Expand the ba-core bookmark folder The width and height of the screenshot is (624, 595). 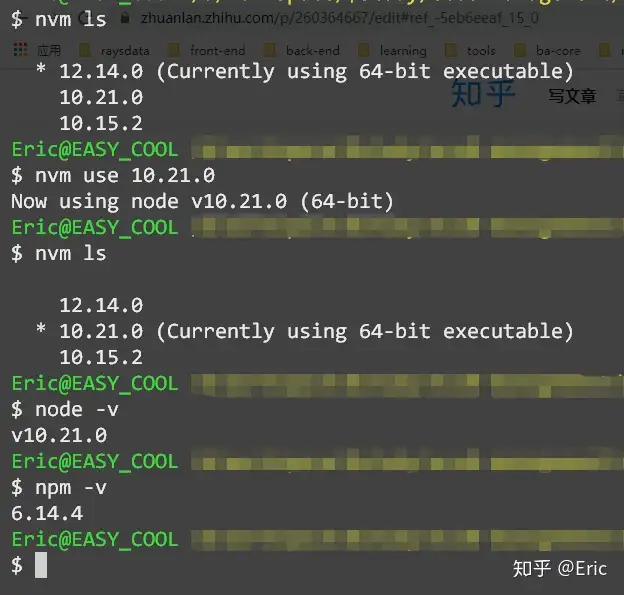pos(547,51)
